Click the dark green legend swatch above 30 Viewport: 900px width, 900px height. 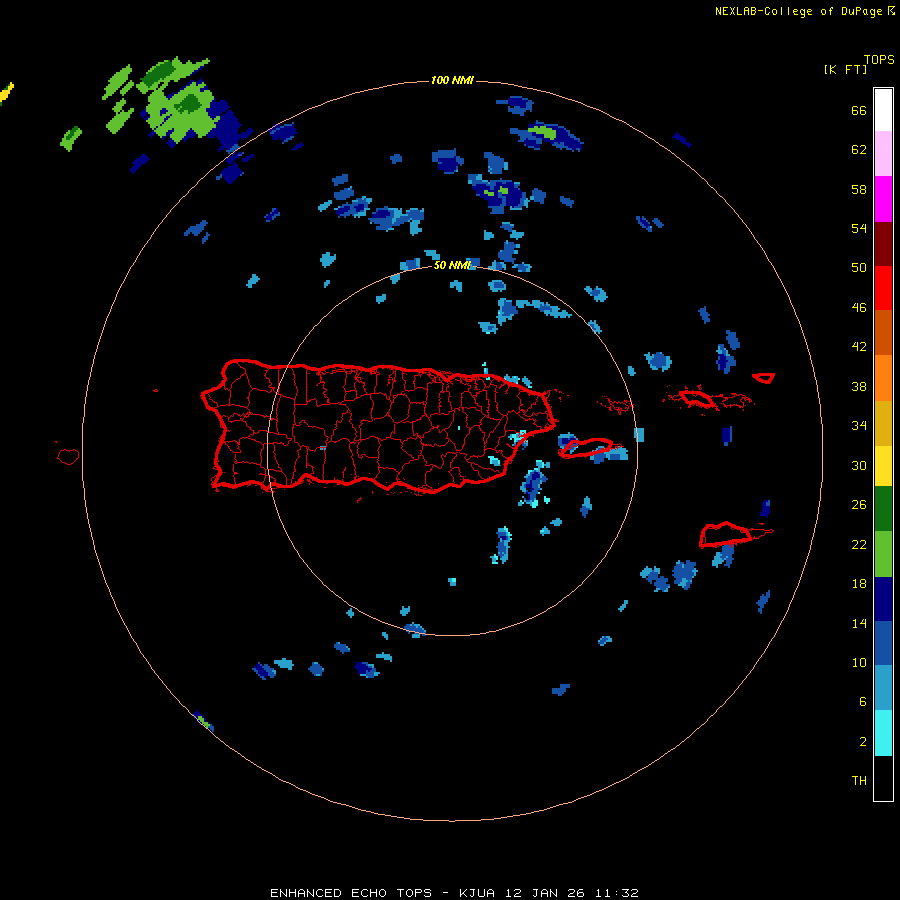click(883, 509)
